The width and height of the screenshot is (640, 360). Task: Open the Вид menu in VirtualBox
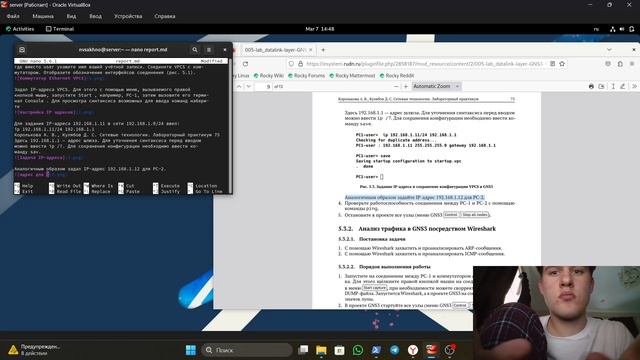[x=71, y=16]
